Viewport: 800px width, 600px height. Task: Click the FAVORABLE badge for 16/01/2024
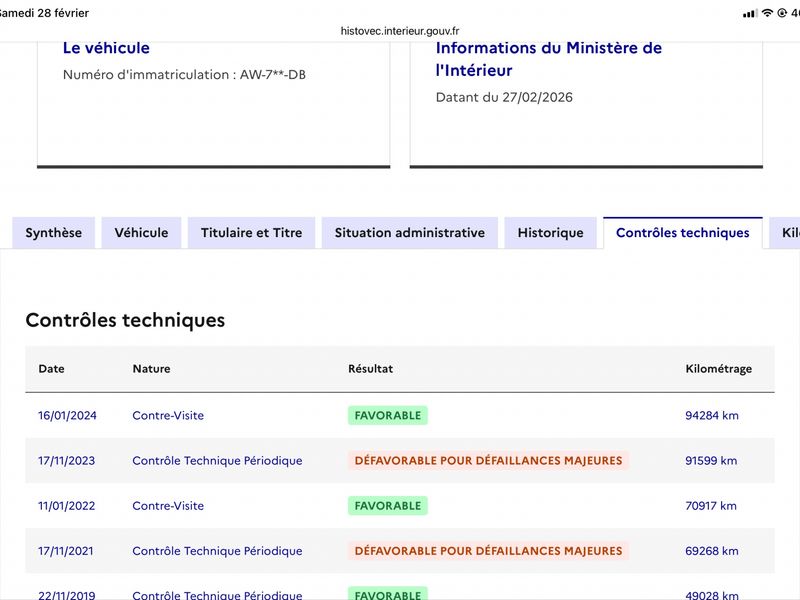pyautogui.click(x=387, y=416)
